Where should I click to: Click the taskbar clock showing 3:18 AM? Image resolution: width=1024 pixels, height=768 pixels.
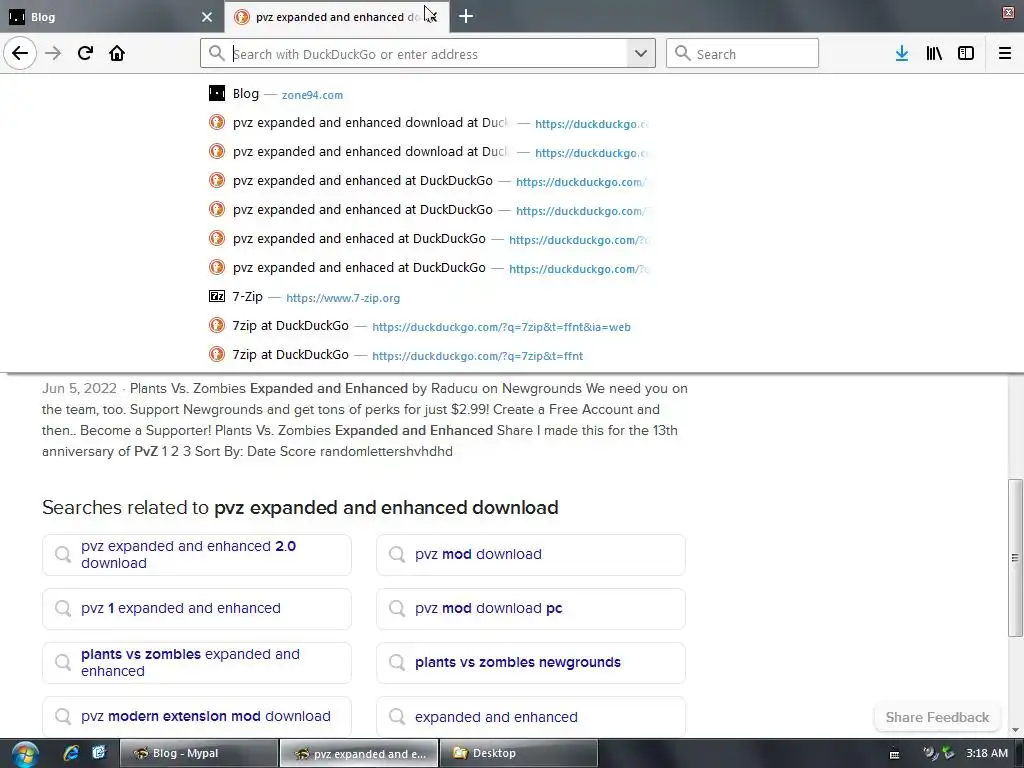pos(987,753)
